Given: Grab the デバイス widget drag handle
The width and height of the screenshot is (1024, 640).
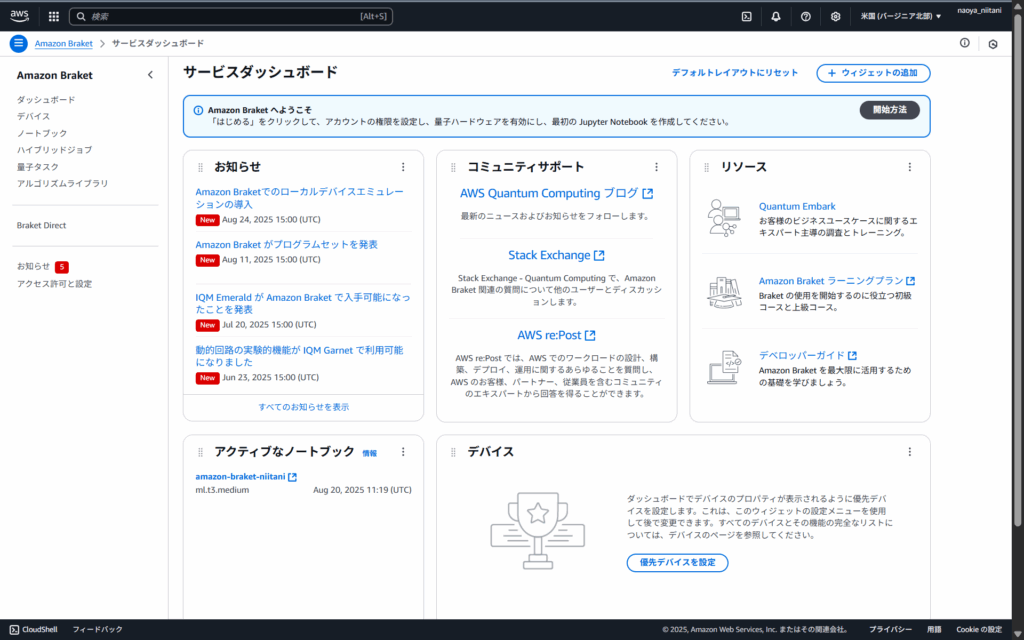Looking at the screenshot, I should pos(453,453).
